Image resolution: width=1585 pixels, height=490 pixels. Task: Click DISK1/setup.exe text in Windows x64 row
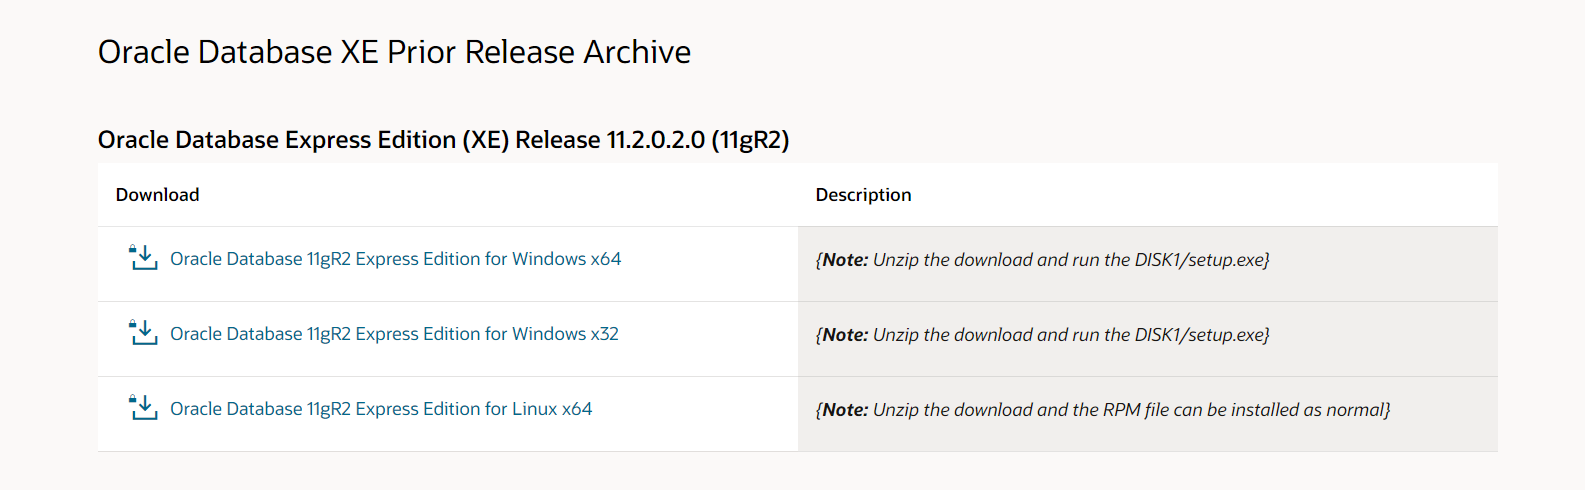tap(1200, 260)
